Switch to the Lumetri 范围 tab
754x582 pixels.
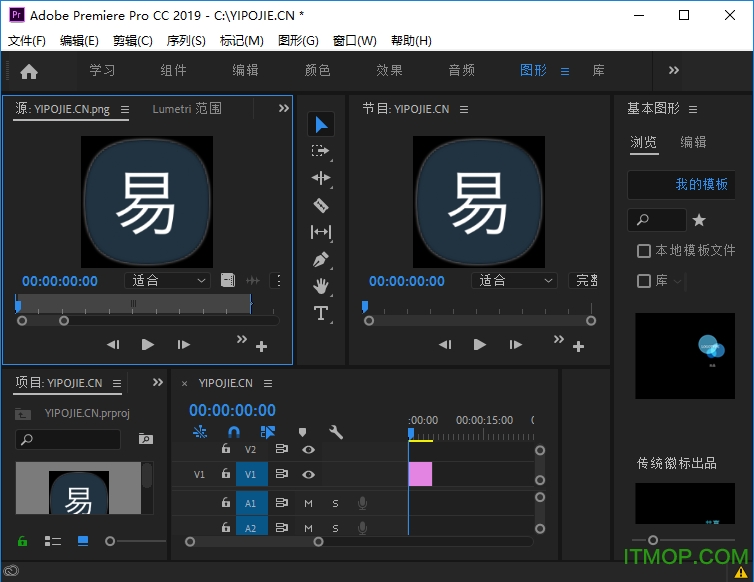187,109
